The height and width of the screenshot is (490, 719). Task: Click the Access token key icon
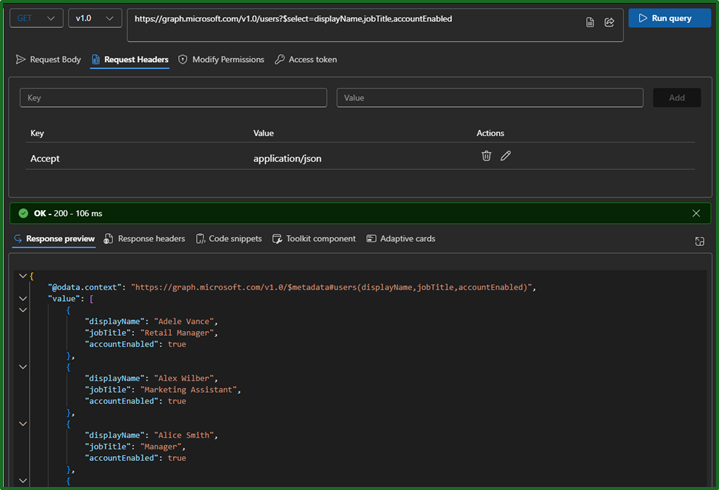[x=279, y=60]
